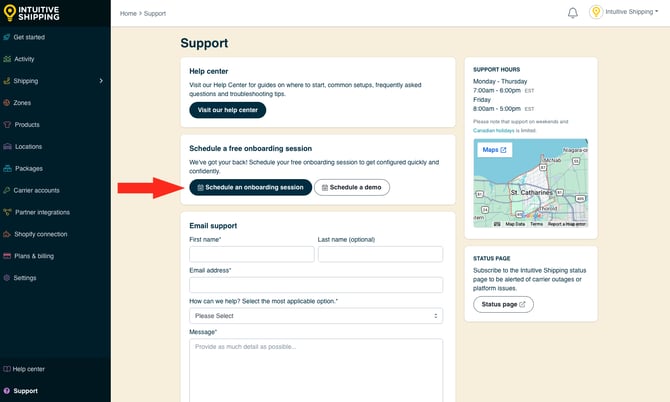Click the map keyboard shortcuts icon
The height and width of the screenshot is (402, 670).
point(497,224)
